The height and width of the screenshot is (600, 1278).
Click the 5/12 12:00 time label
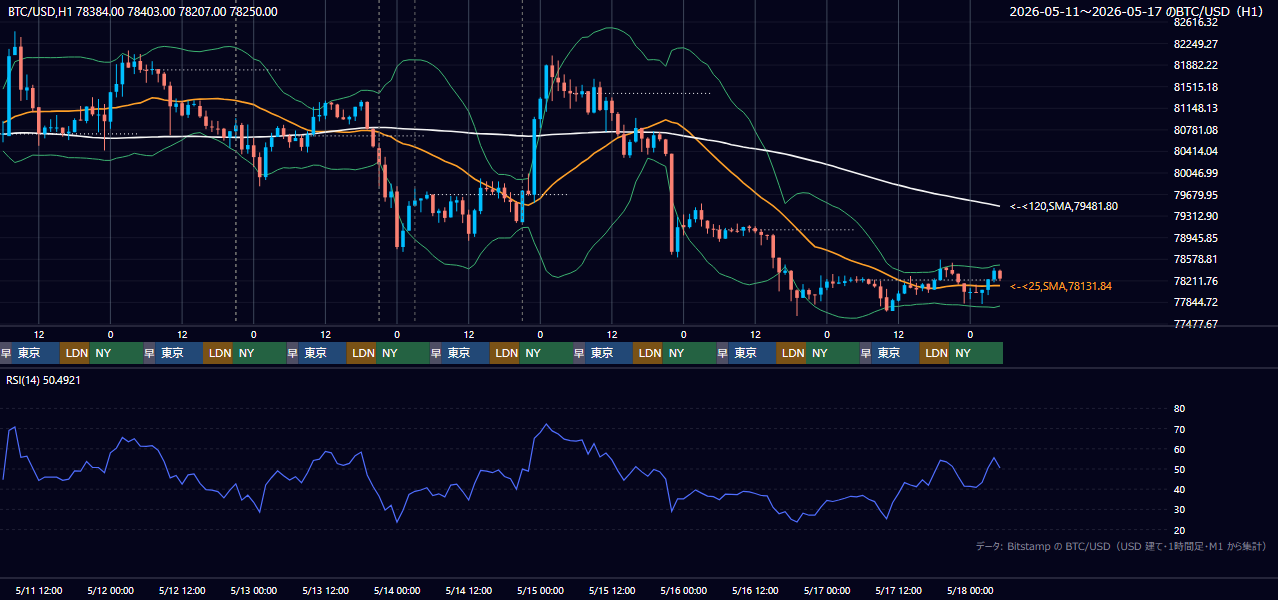click(183, 591)
